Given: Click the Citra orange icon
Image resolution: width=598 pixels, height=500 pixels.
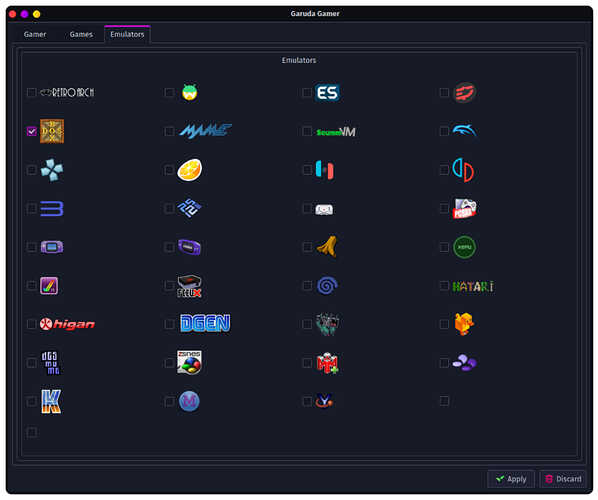Looking at the screenshot, I should coord(190,170).
